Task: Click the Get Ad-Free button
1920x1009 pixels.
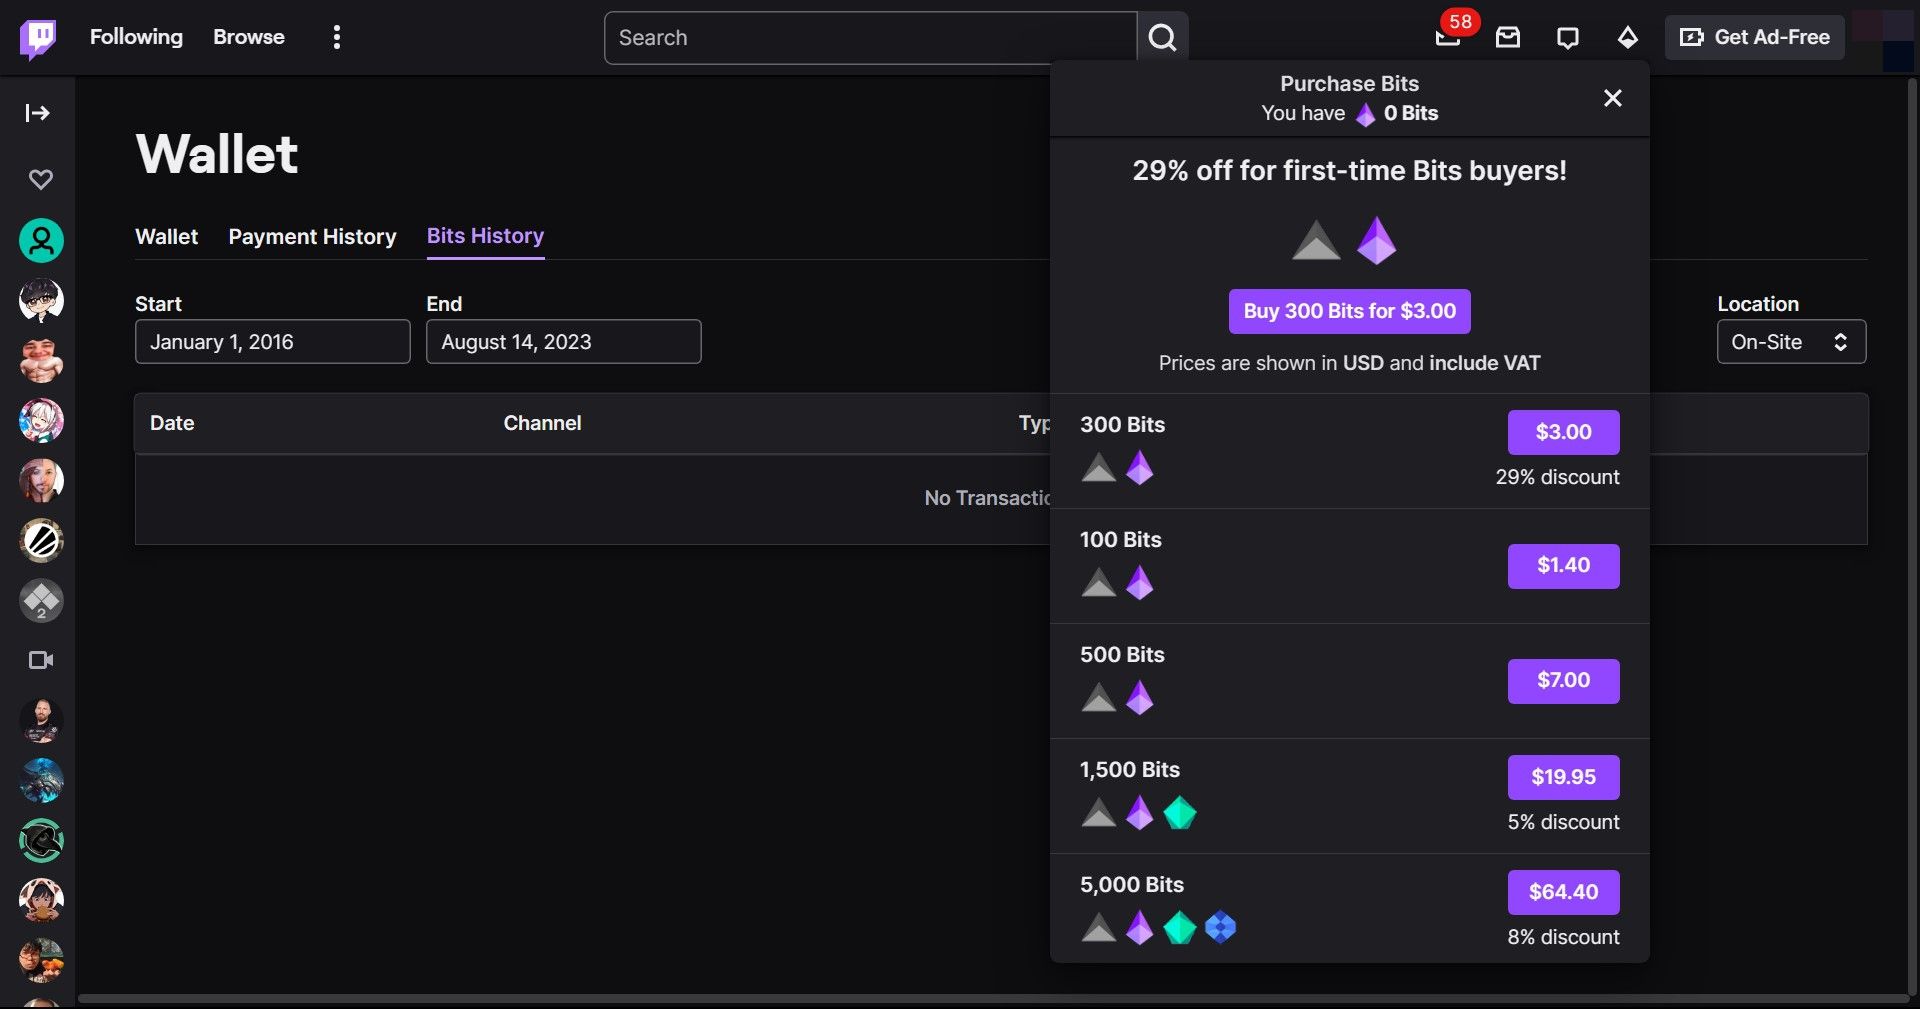Action: tap(1754, 37)
